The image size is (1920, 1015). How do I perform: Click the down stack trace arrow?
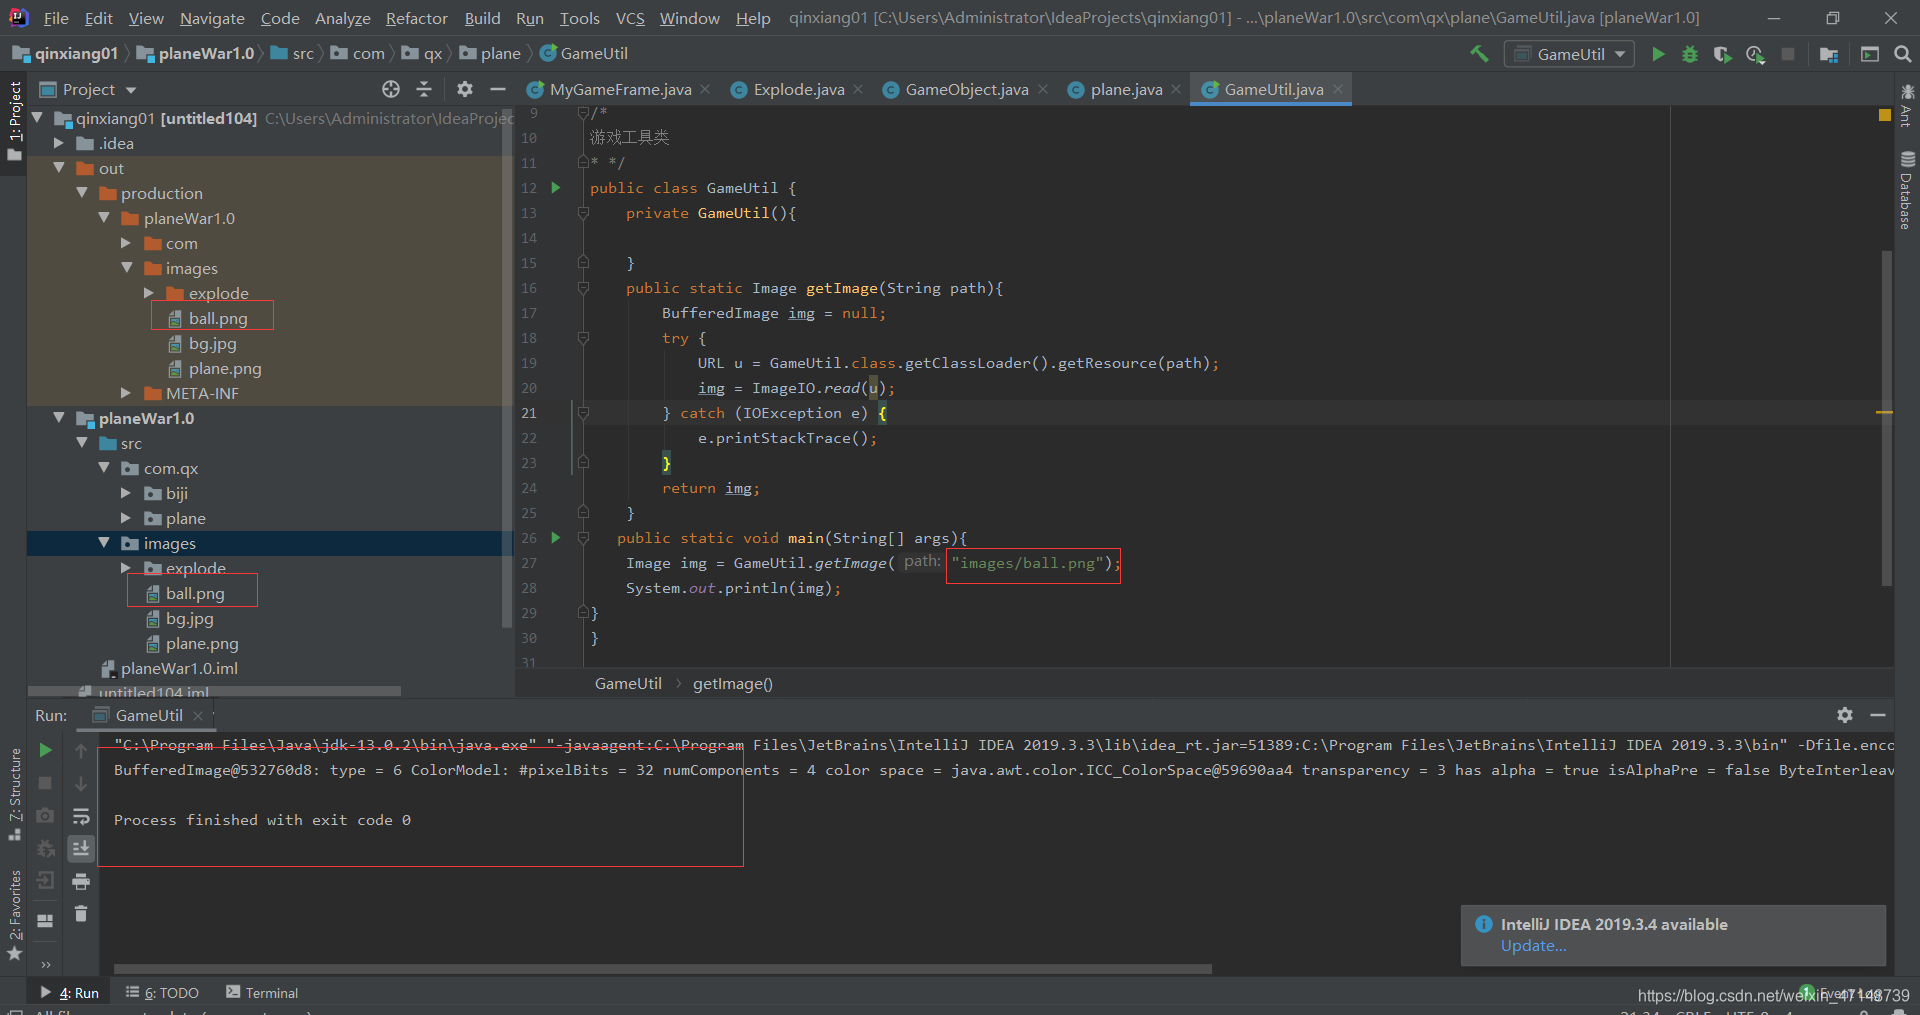[81, 783]
